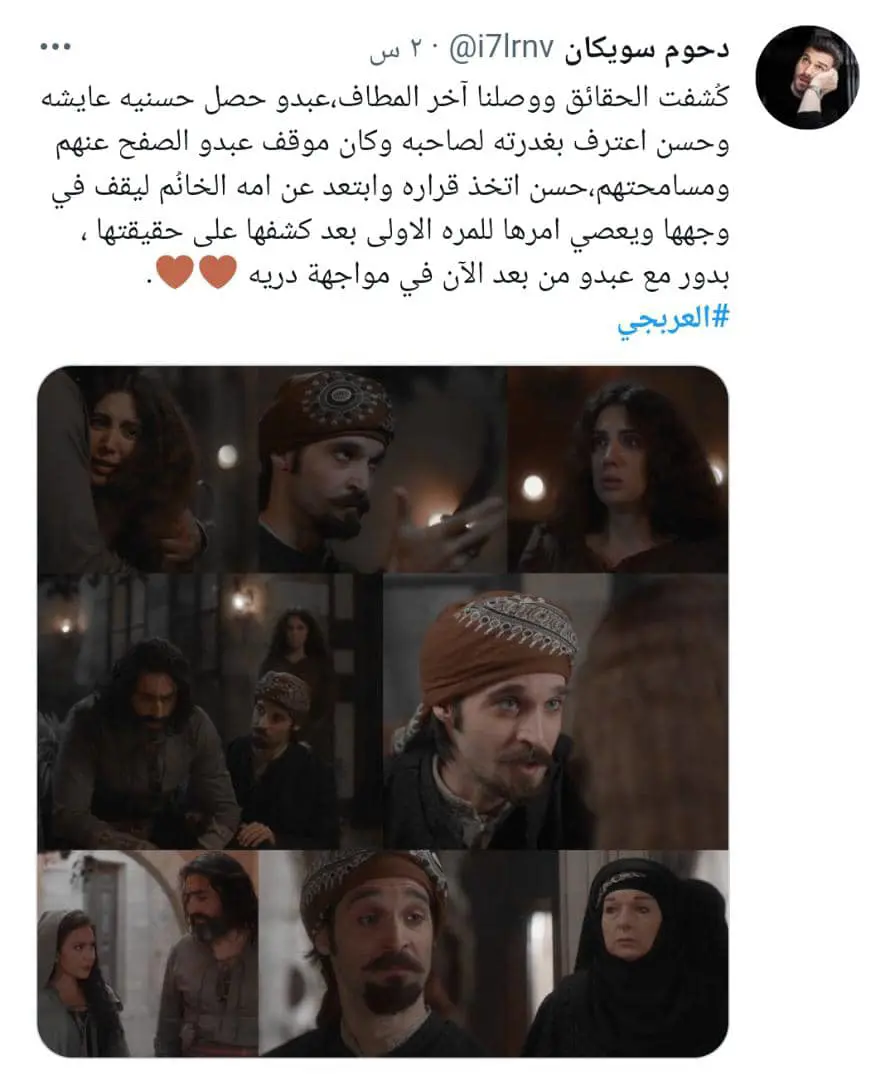Open top-right photo of curly-haired woman

point(618,469)
